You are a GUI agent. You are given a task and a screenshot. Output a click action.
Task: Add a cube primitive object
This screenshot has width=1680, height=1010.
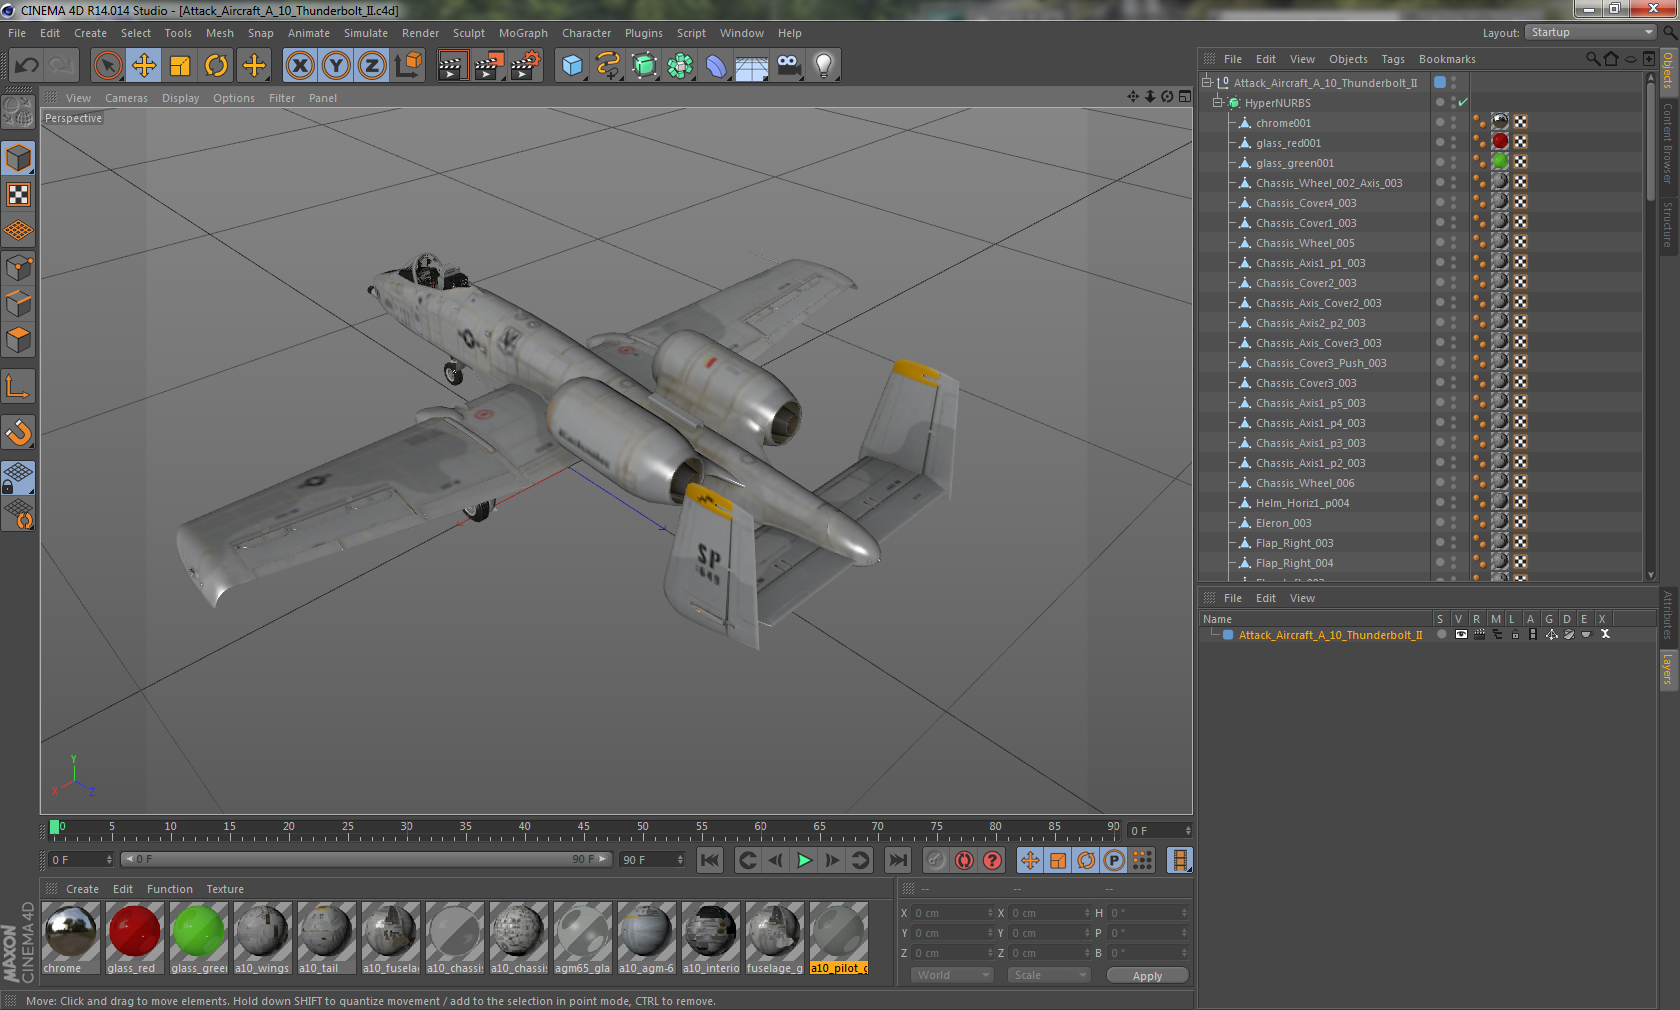coord(572,66)
